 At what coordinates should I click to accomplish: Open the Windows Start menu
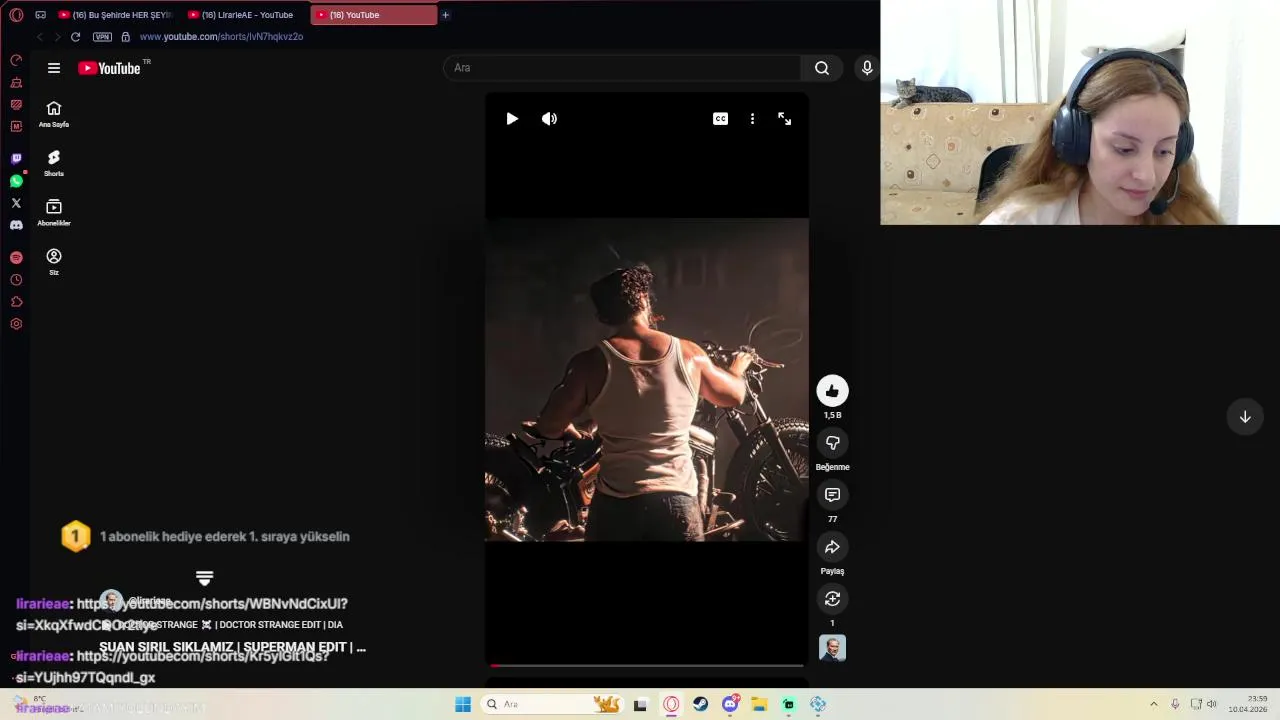[x=463, y=704]
